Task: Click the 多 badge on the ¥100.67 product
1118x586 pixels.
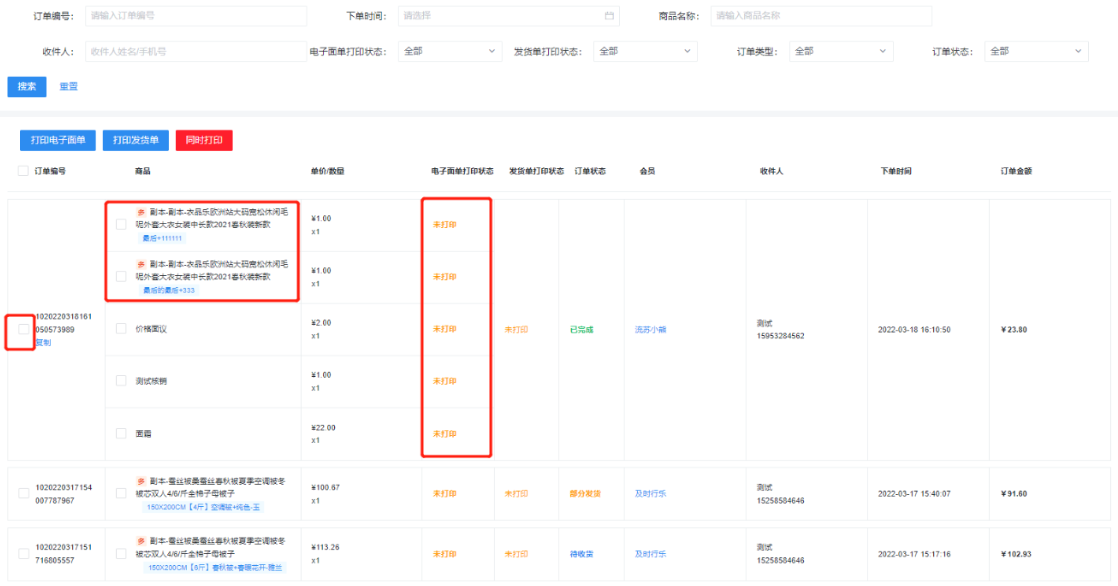Action: tap(141, 481)
